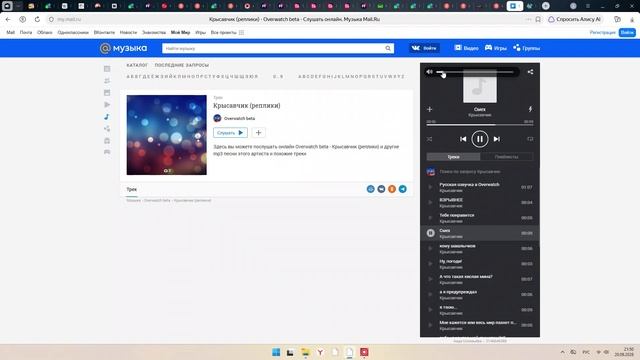Click the Слушать play button
The height and width of the screenshot is (360, 640).
(x=230, y=133)
